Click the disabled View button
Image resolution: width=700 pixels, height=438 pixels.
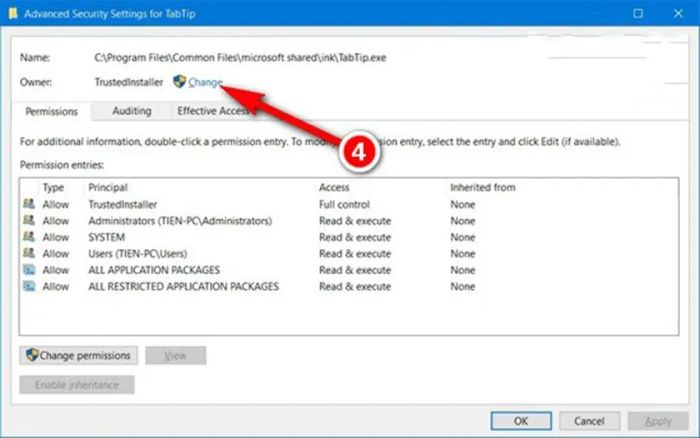[175, 356]
